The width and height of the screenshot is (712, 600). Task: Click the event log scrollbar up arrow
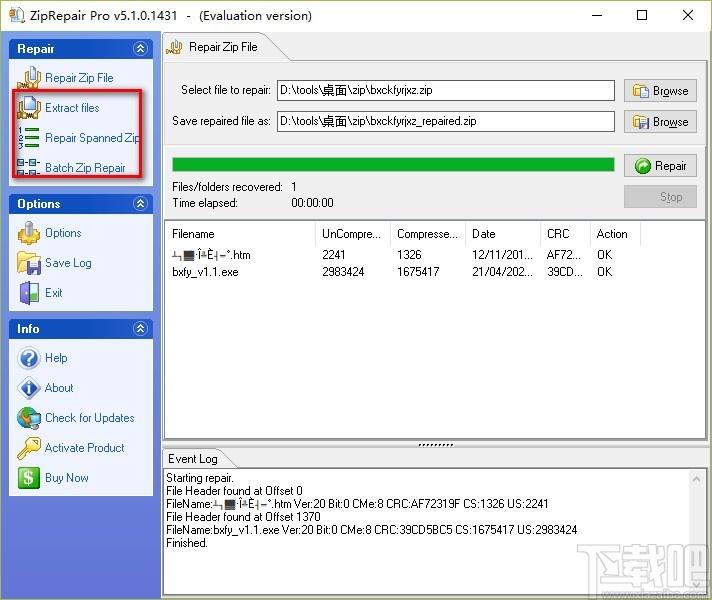[x=697, y=479]
